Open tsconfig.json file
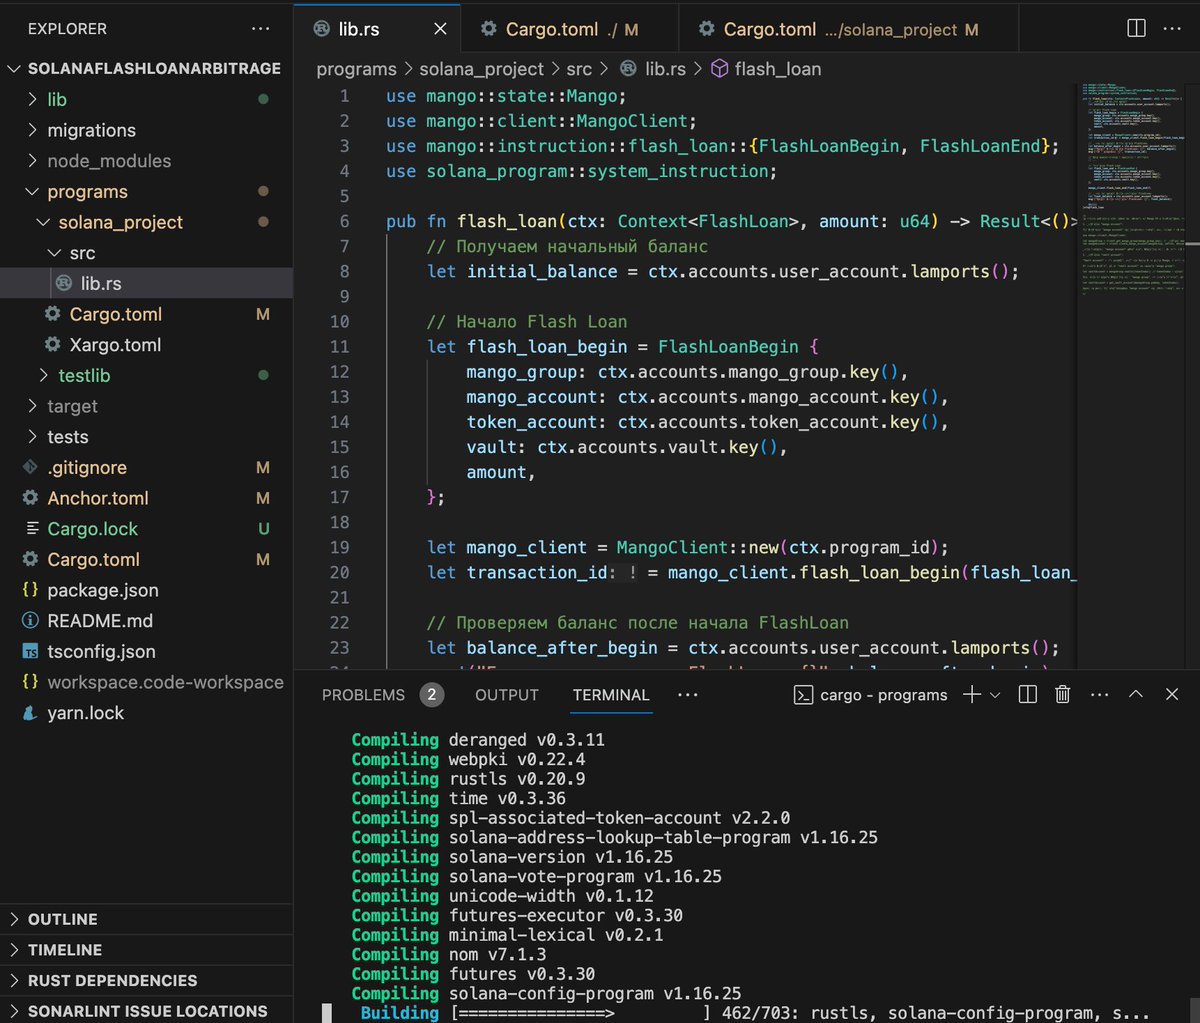Image resolution: width=1200 pixels, height=1023 pixels. [x=147, y=651]
